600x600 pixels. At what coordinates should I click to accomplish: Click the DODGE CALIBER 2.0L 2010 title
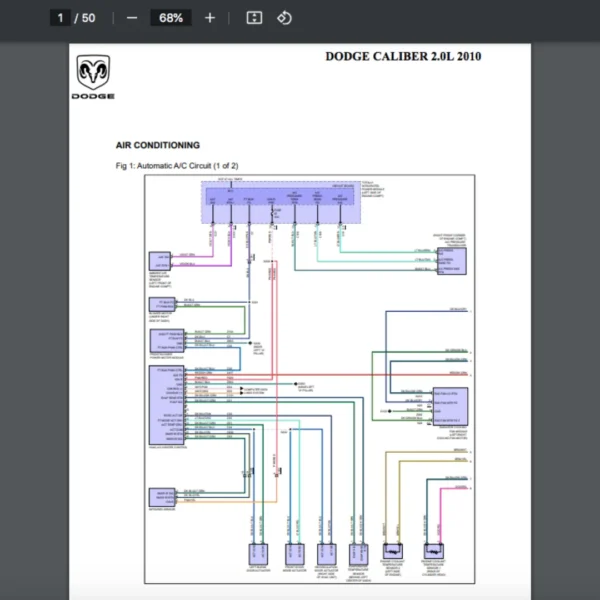403,56
